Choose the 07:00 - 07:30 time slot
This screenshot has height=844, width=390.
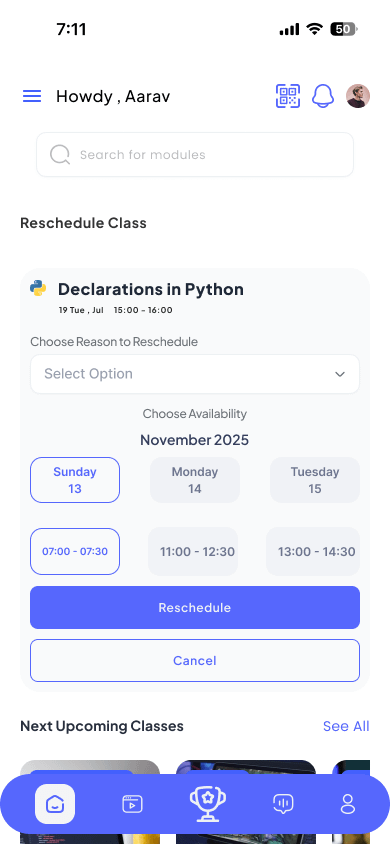(75, 552)
